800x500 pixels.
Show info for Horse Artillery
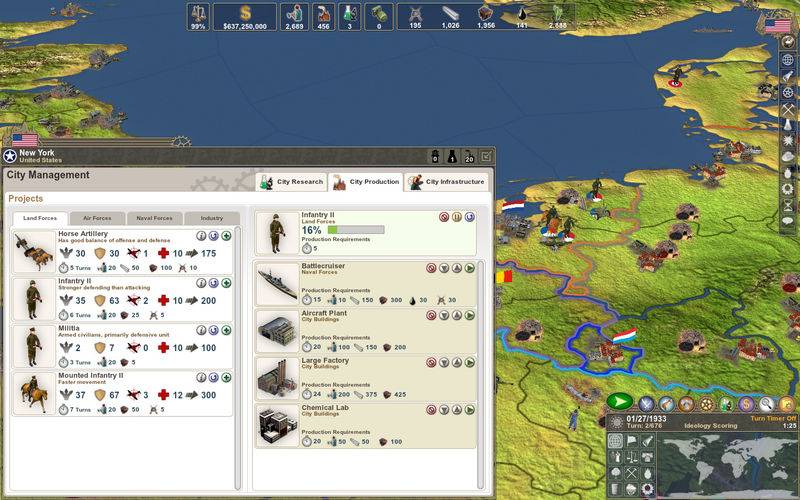201,236
